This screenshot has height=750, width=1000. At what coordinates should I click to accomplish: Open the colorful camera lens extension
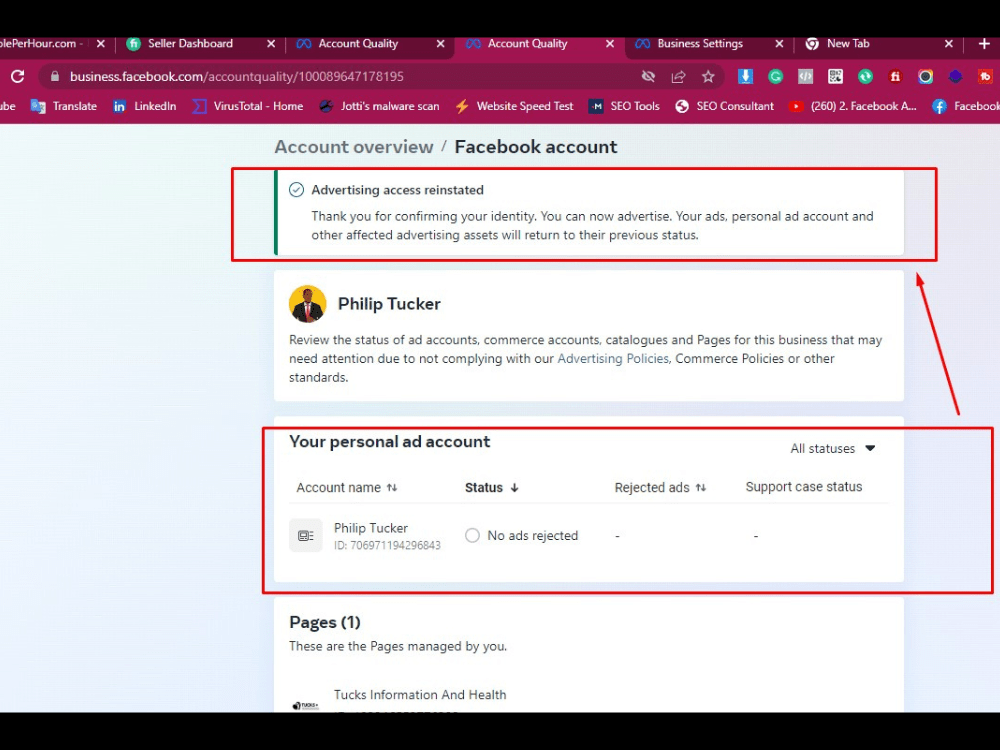point(925,77)
